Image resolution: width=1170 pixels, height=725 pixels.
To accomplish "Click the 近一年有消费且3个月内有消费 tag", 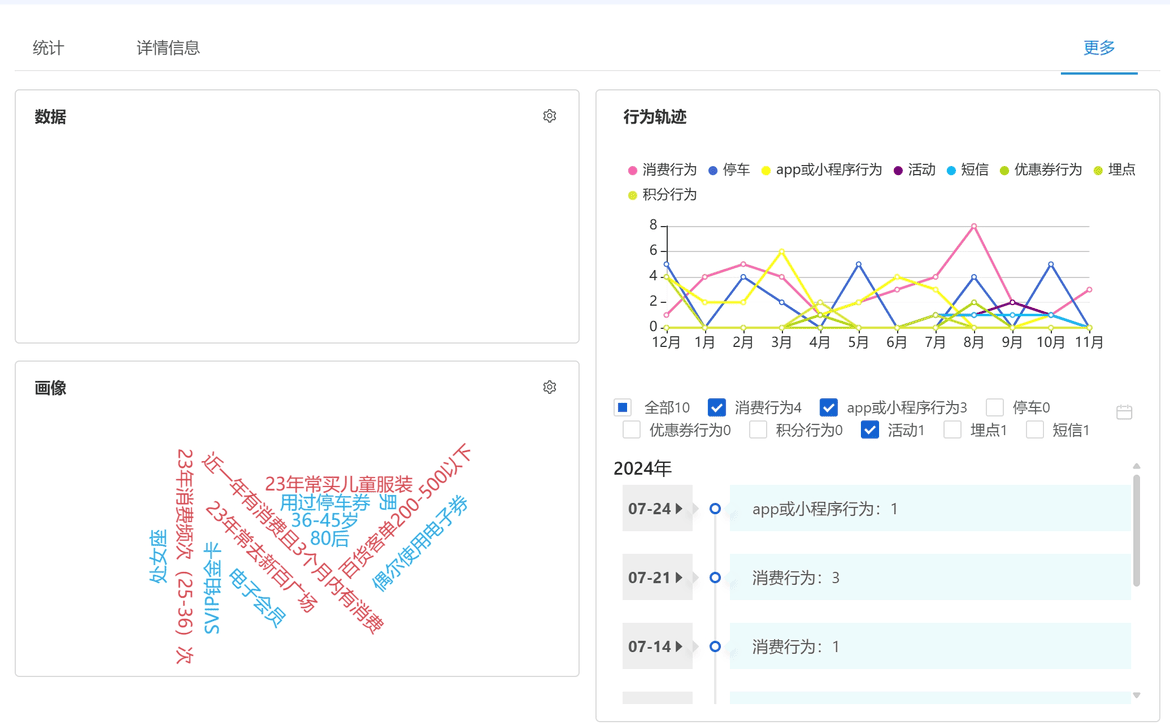I will pos(292,543).
